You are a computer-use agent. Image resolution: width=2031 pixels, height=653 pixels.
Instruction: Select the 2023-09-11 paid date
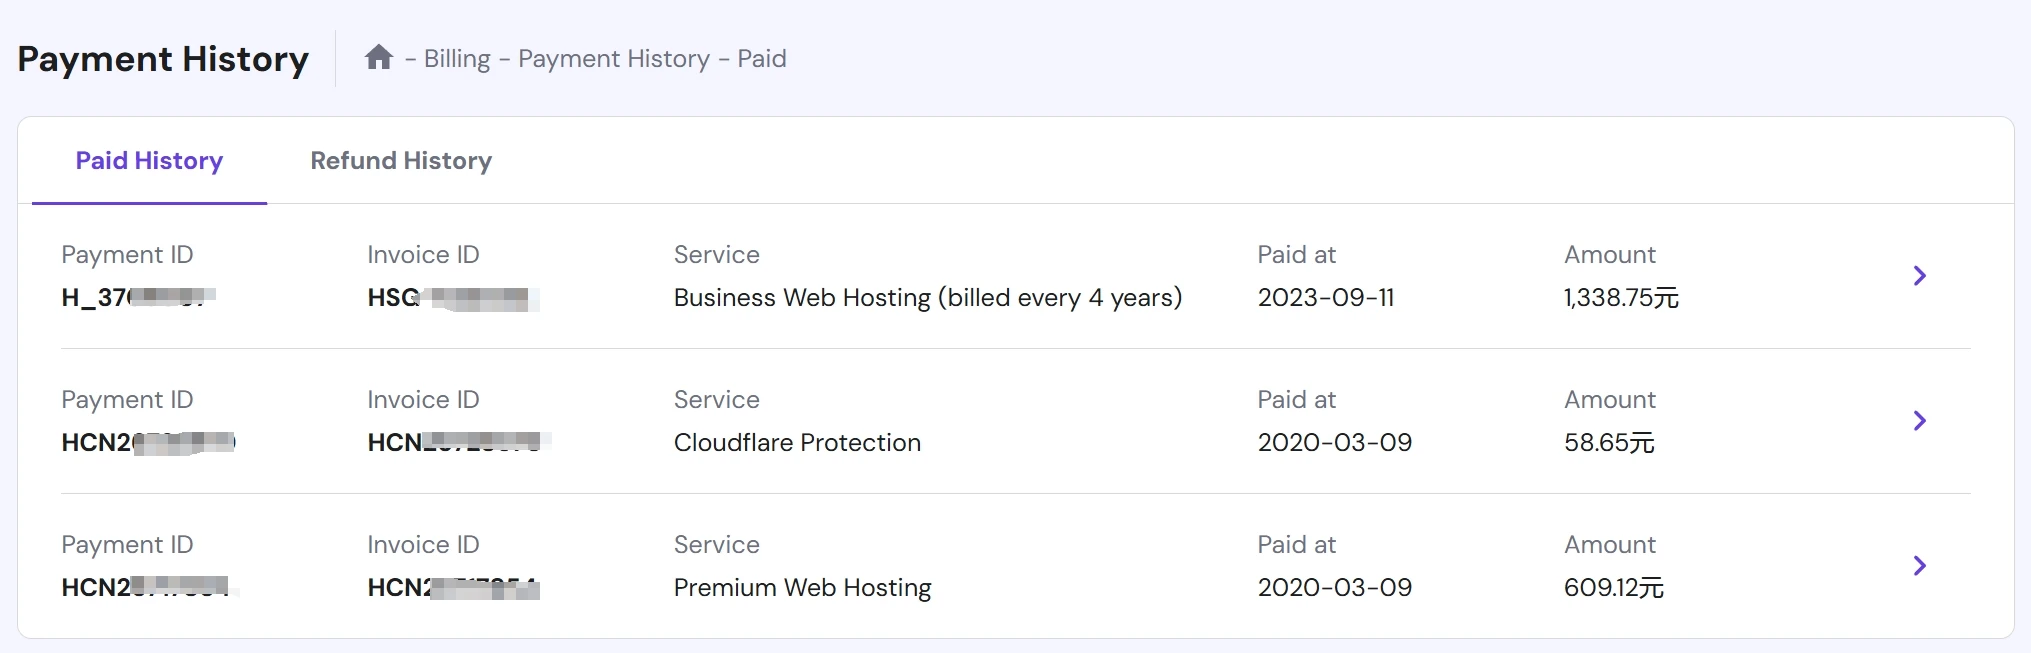point(1325,298)
